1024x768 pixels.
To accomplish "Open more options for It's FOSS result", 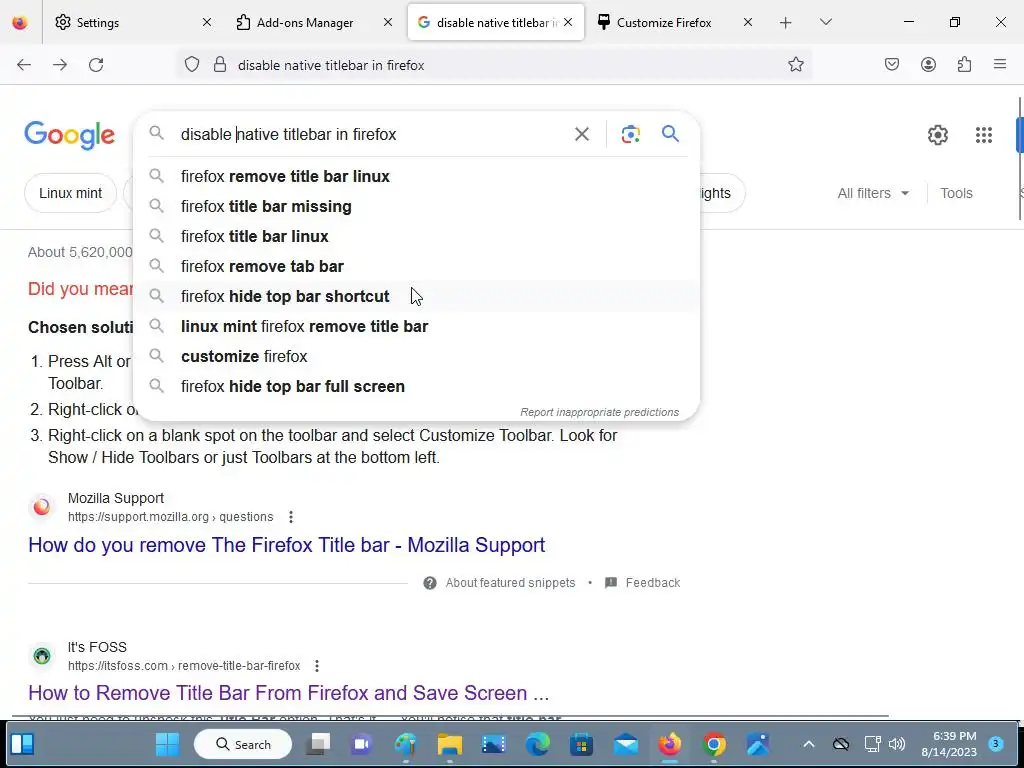I will pos(317,666).
